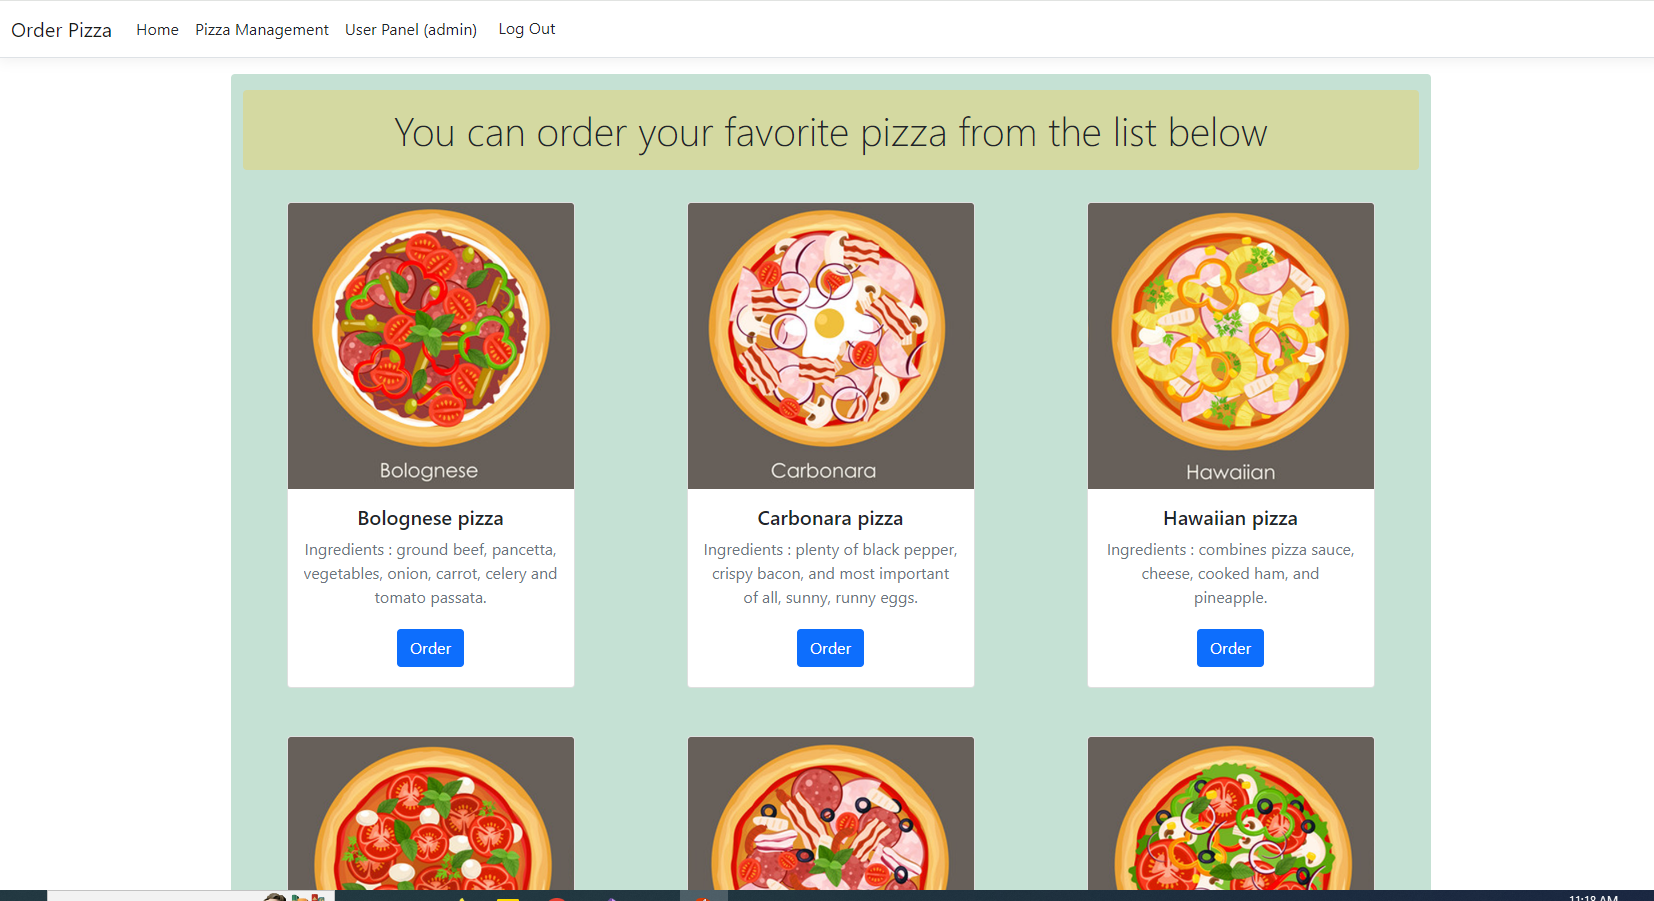Order the Hawaiian pizza
This screenshot has height=901, width=1654.
coord(1230,648)
